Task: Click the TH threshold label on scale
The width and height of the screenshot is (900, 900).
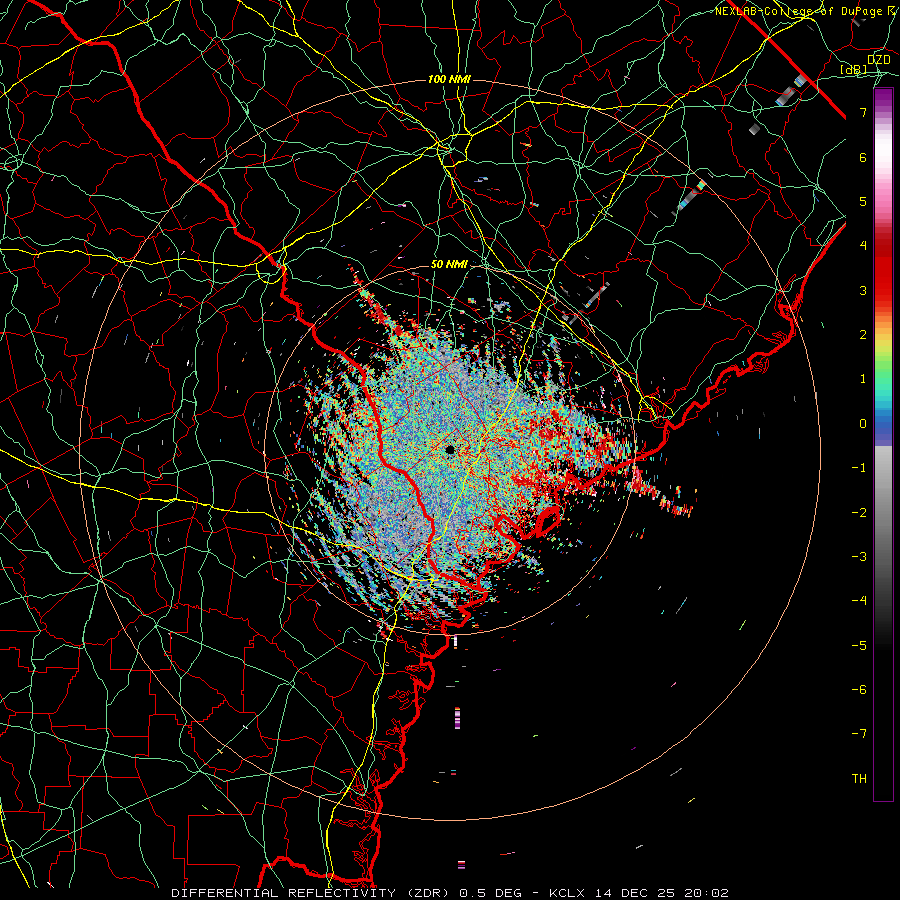Action: (x=859, y=779)
